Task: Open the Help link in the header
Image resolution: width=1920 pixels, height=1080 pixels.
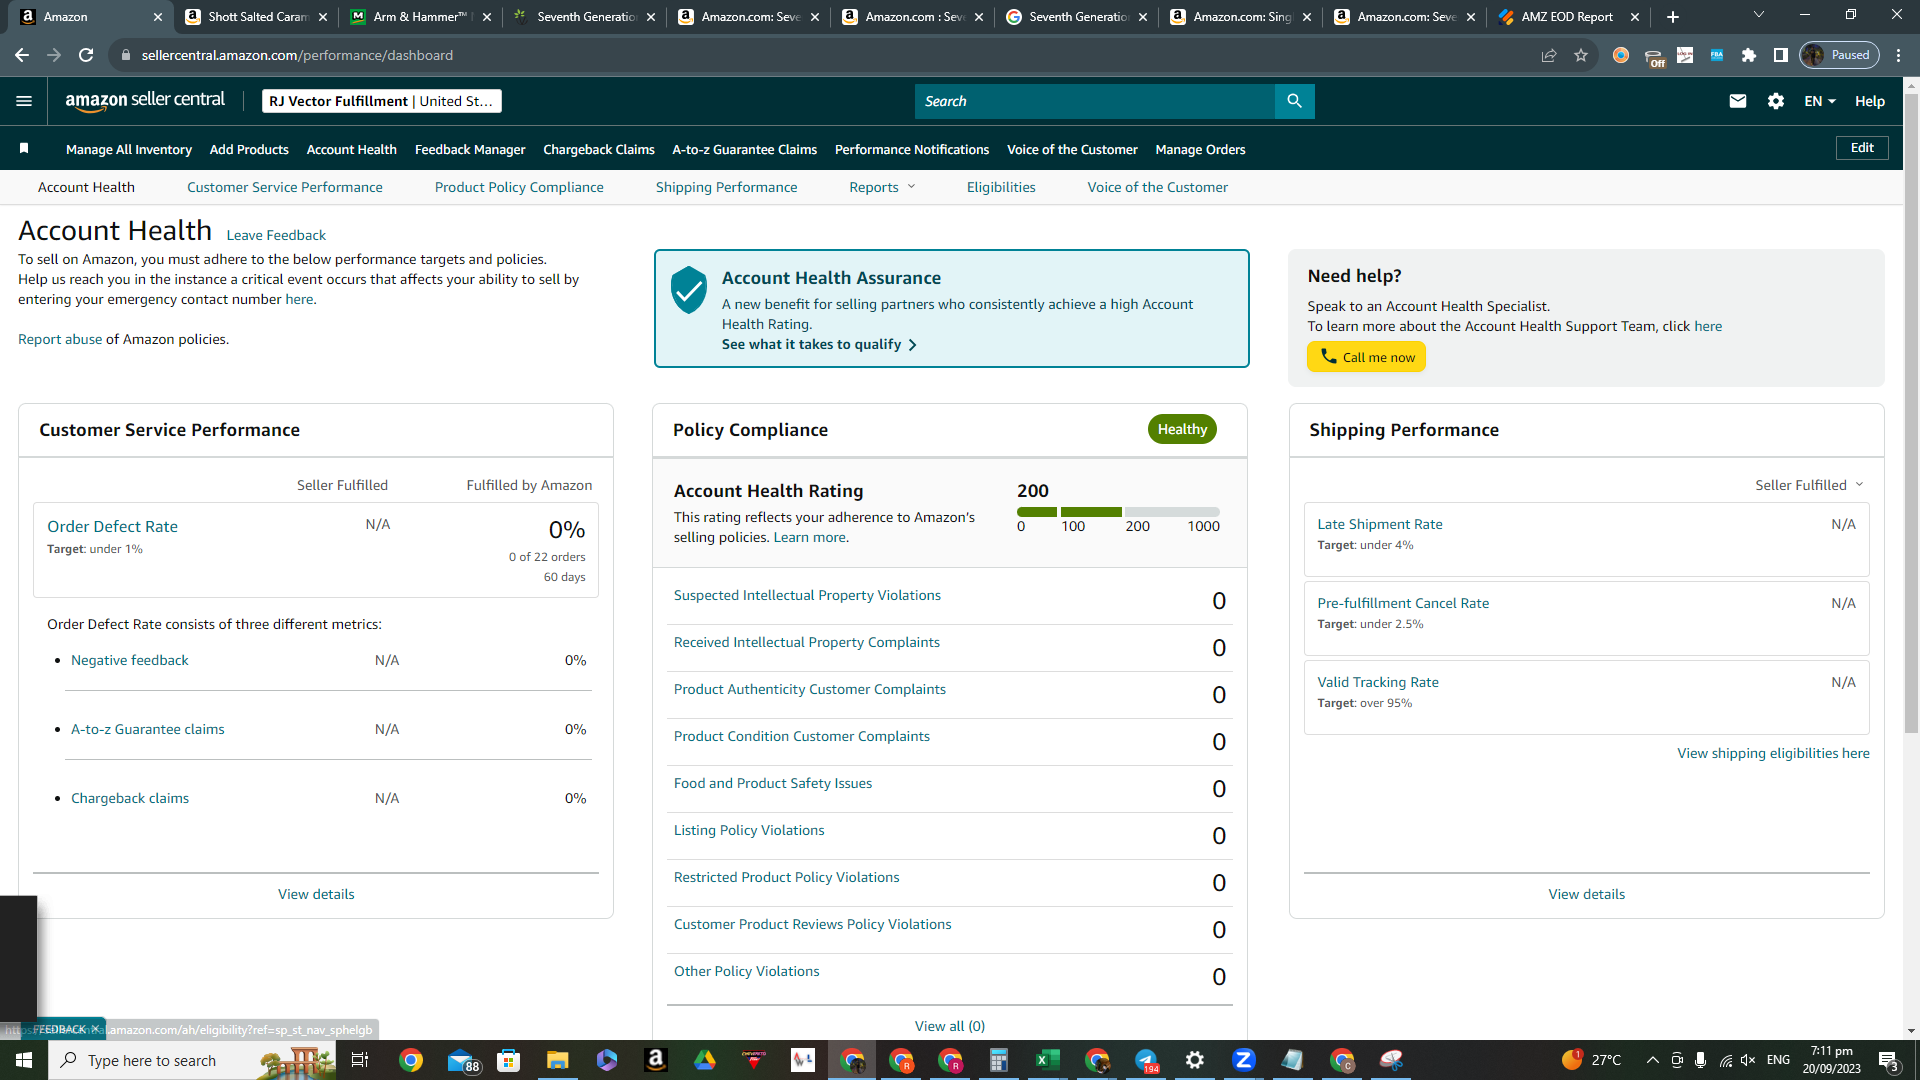Action: [x=1869, y=101]
